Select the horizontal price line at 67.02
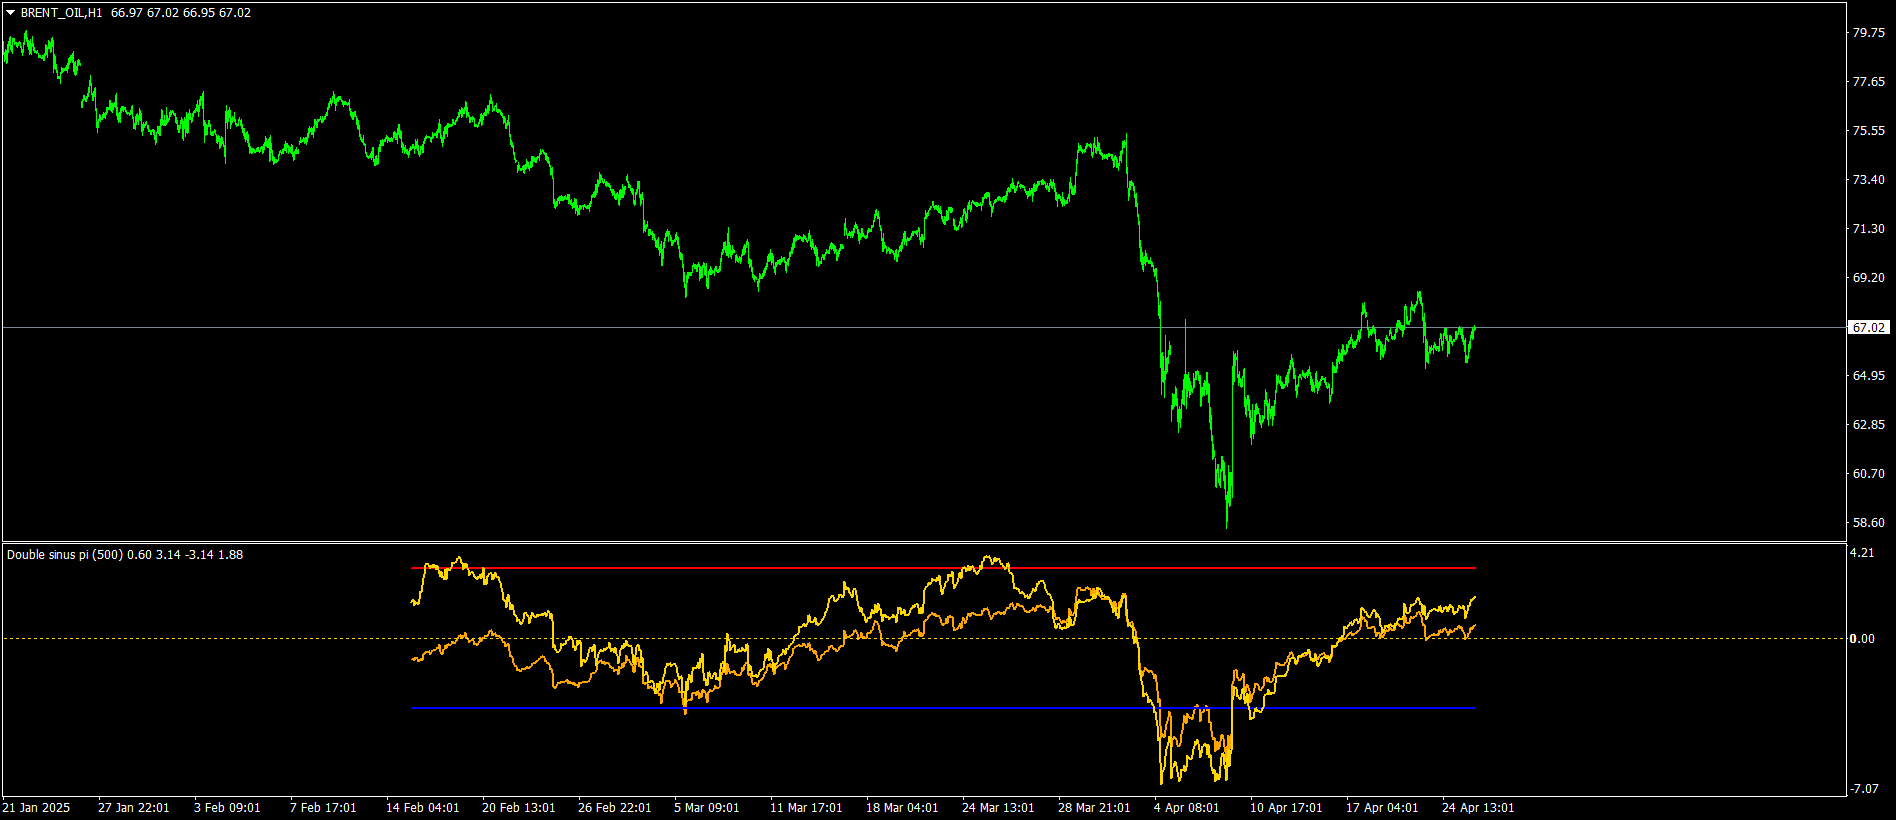1896x820 pixels. (923, 327)
